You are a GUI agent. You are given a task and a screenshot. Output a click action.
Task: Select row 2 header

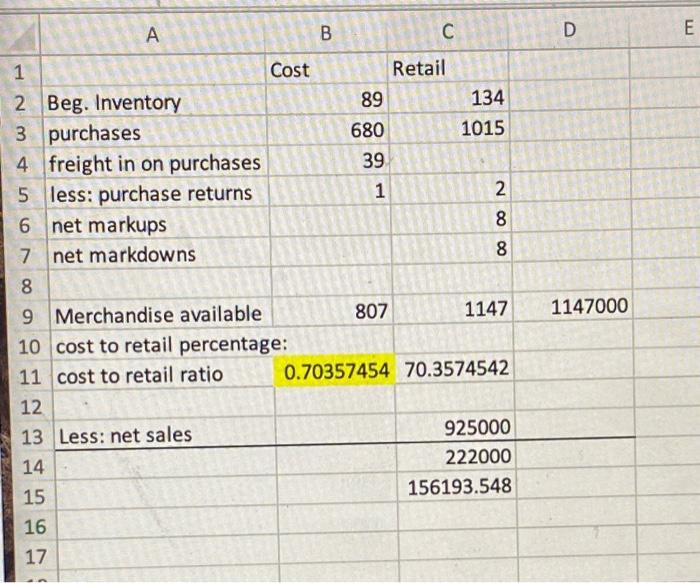point(21,103)
